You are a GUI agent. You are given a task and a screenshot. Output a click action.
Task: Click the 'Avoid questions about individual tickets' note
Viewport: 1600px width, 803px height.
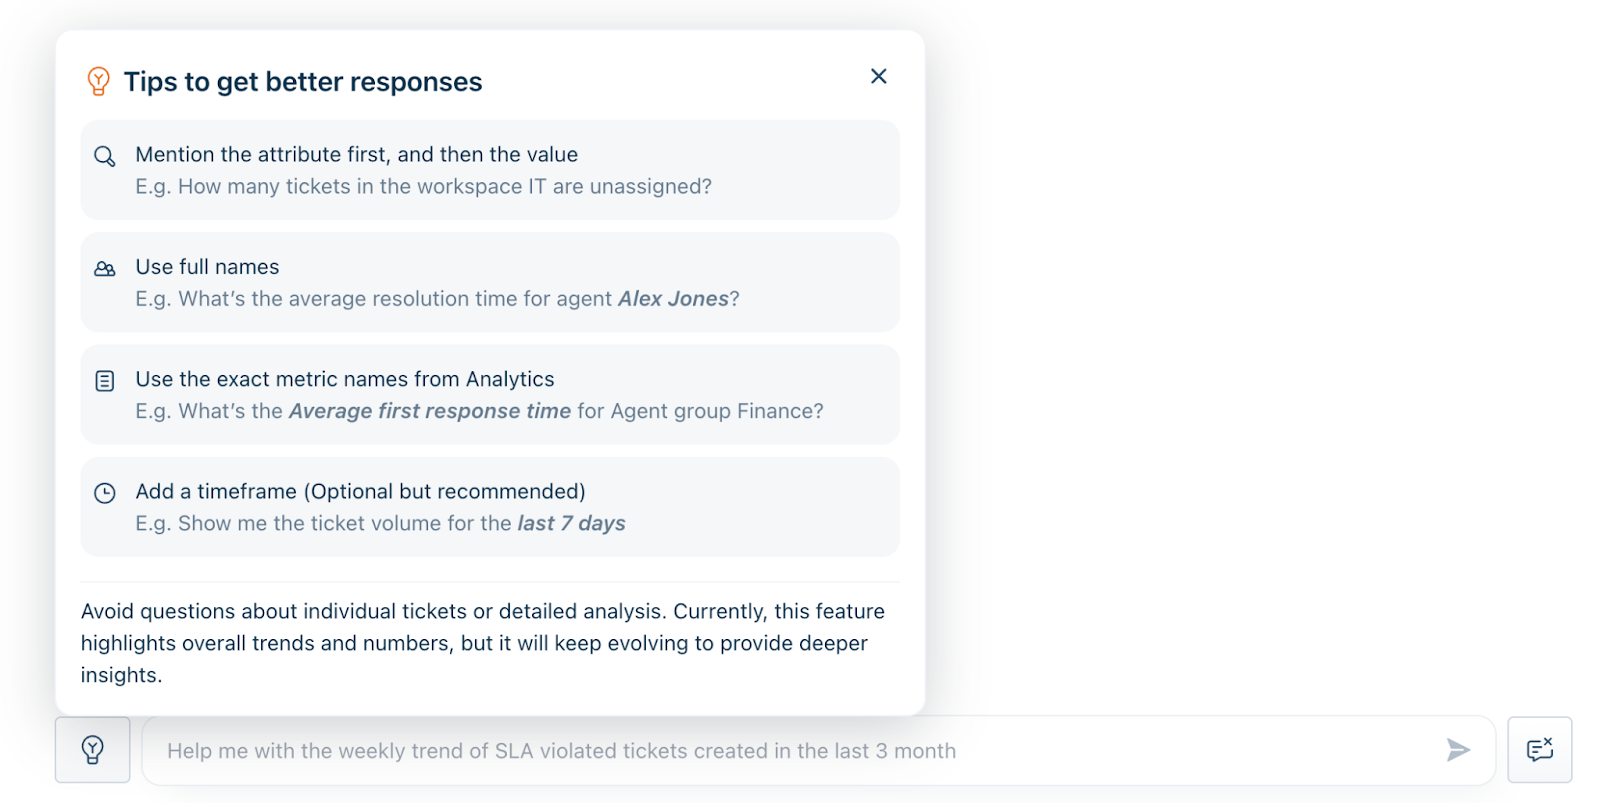482,642
